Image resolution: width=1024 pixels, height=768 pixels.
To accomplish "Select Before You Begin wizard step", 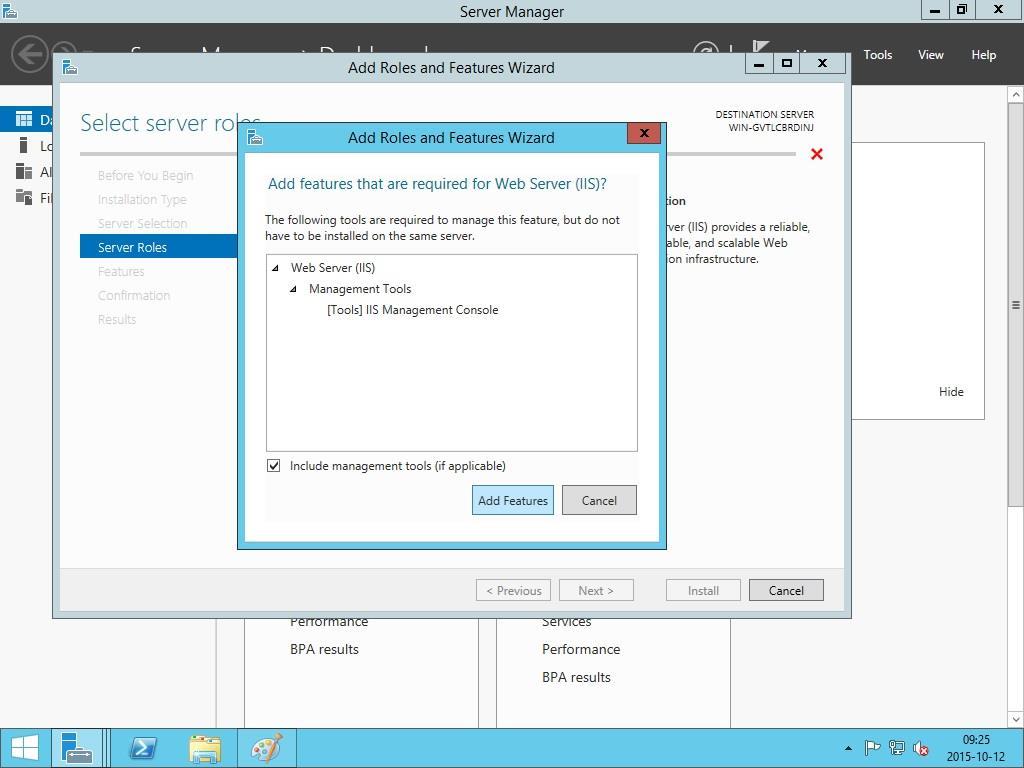I will coord(146,176).
